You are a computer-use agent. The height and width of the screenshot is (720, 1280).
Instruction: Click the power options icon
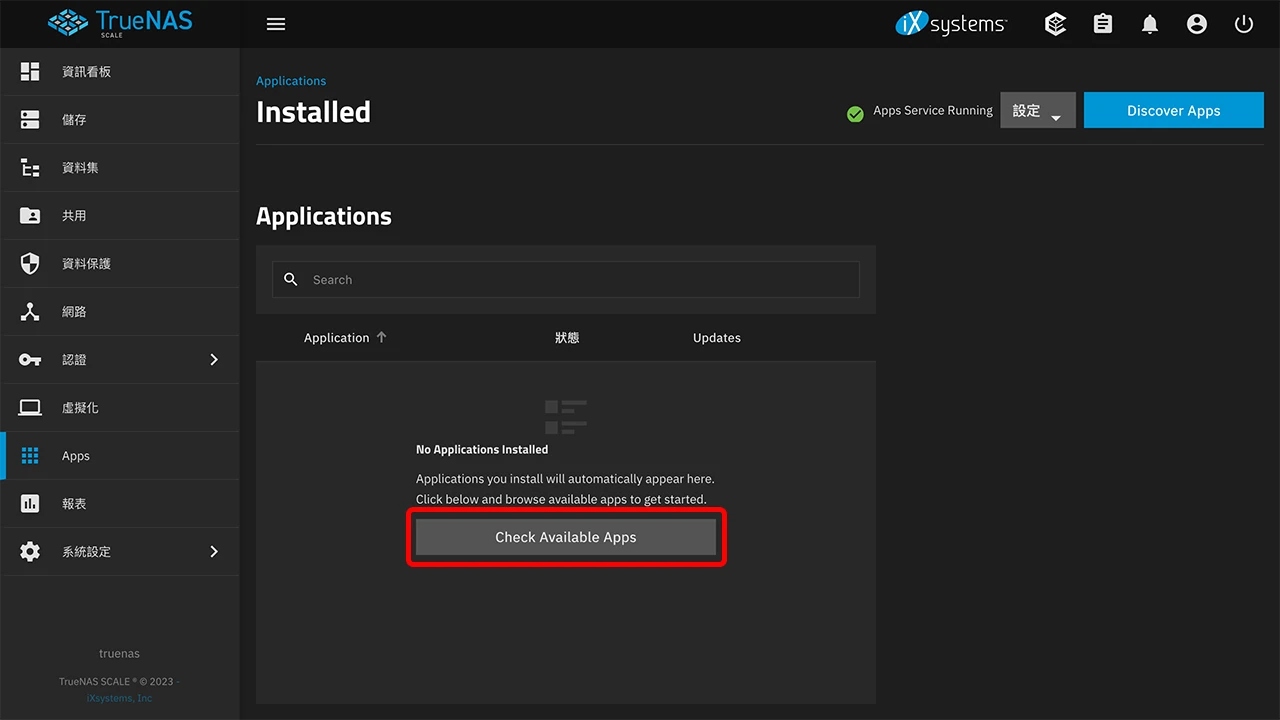coord(1243,23)
